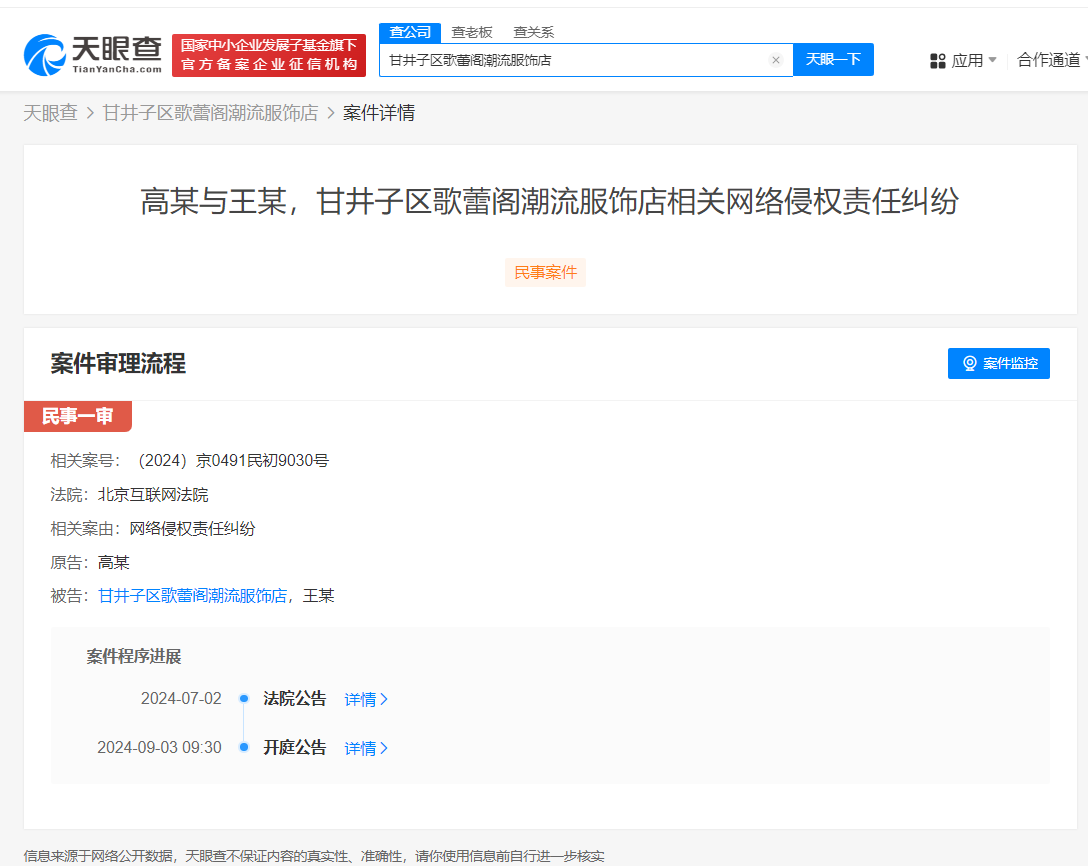
Task: Switch to the 查关系 search tab
Action: click(534, 32)
